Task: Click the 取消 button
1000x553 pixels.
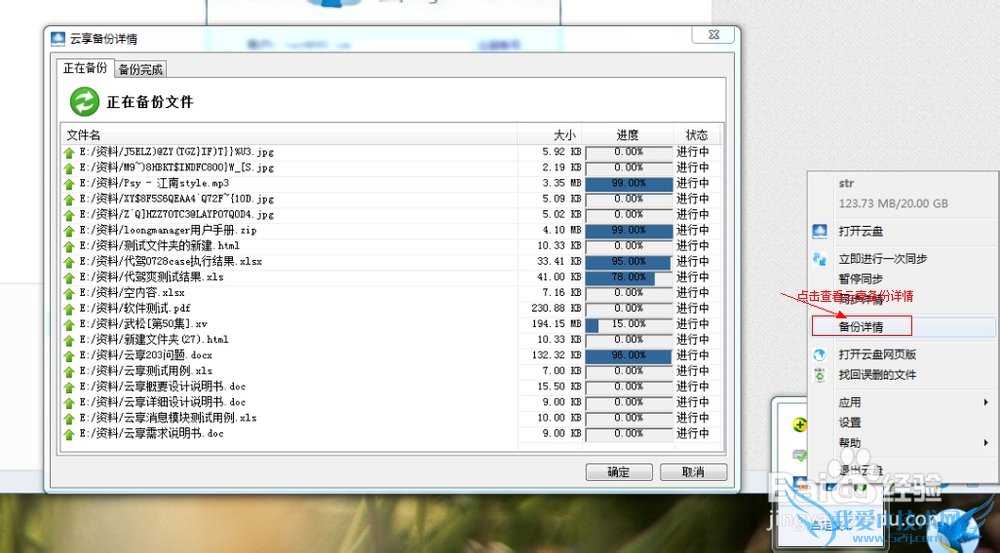Action: coord(693,472)
